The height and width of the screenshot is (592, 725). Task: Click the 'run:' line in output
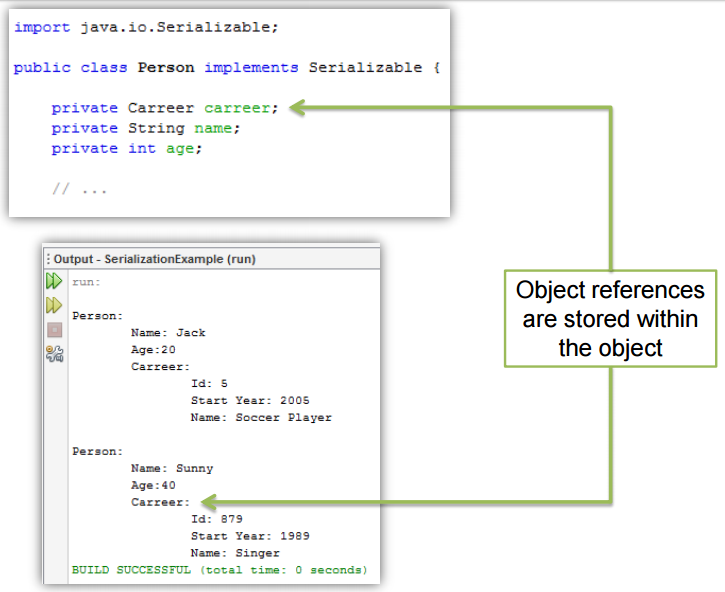(88, 283)
